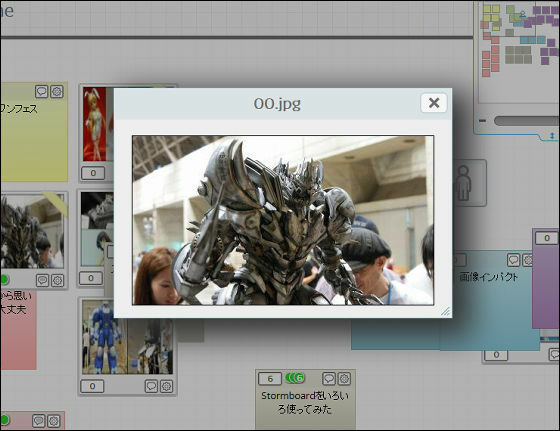Image resolution: width=560 pixels, height=431 pixels.
Task: Click the vote count 0 on the purple note
Action: pyautogui.click(x=547, y=238)
